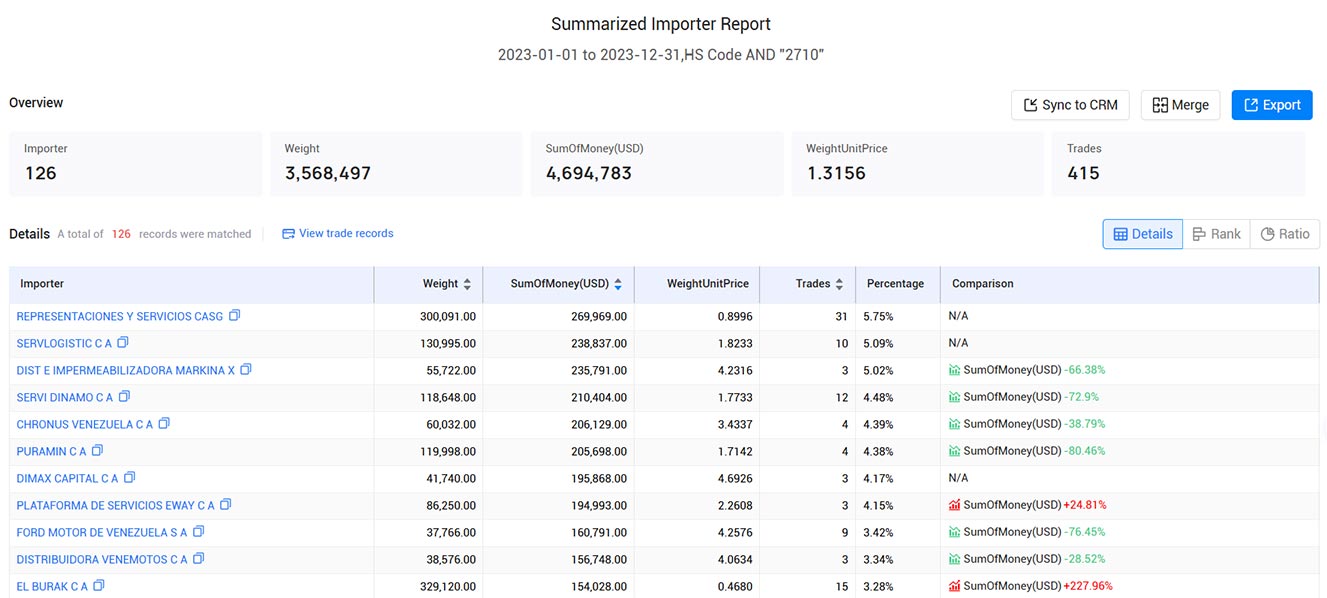Open comparison chart icon for PLATAFORMA EWAY +24.81%
Screen dimensions: 1327x598
coord(955,505)
